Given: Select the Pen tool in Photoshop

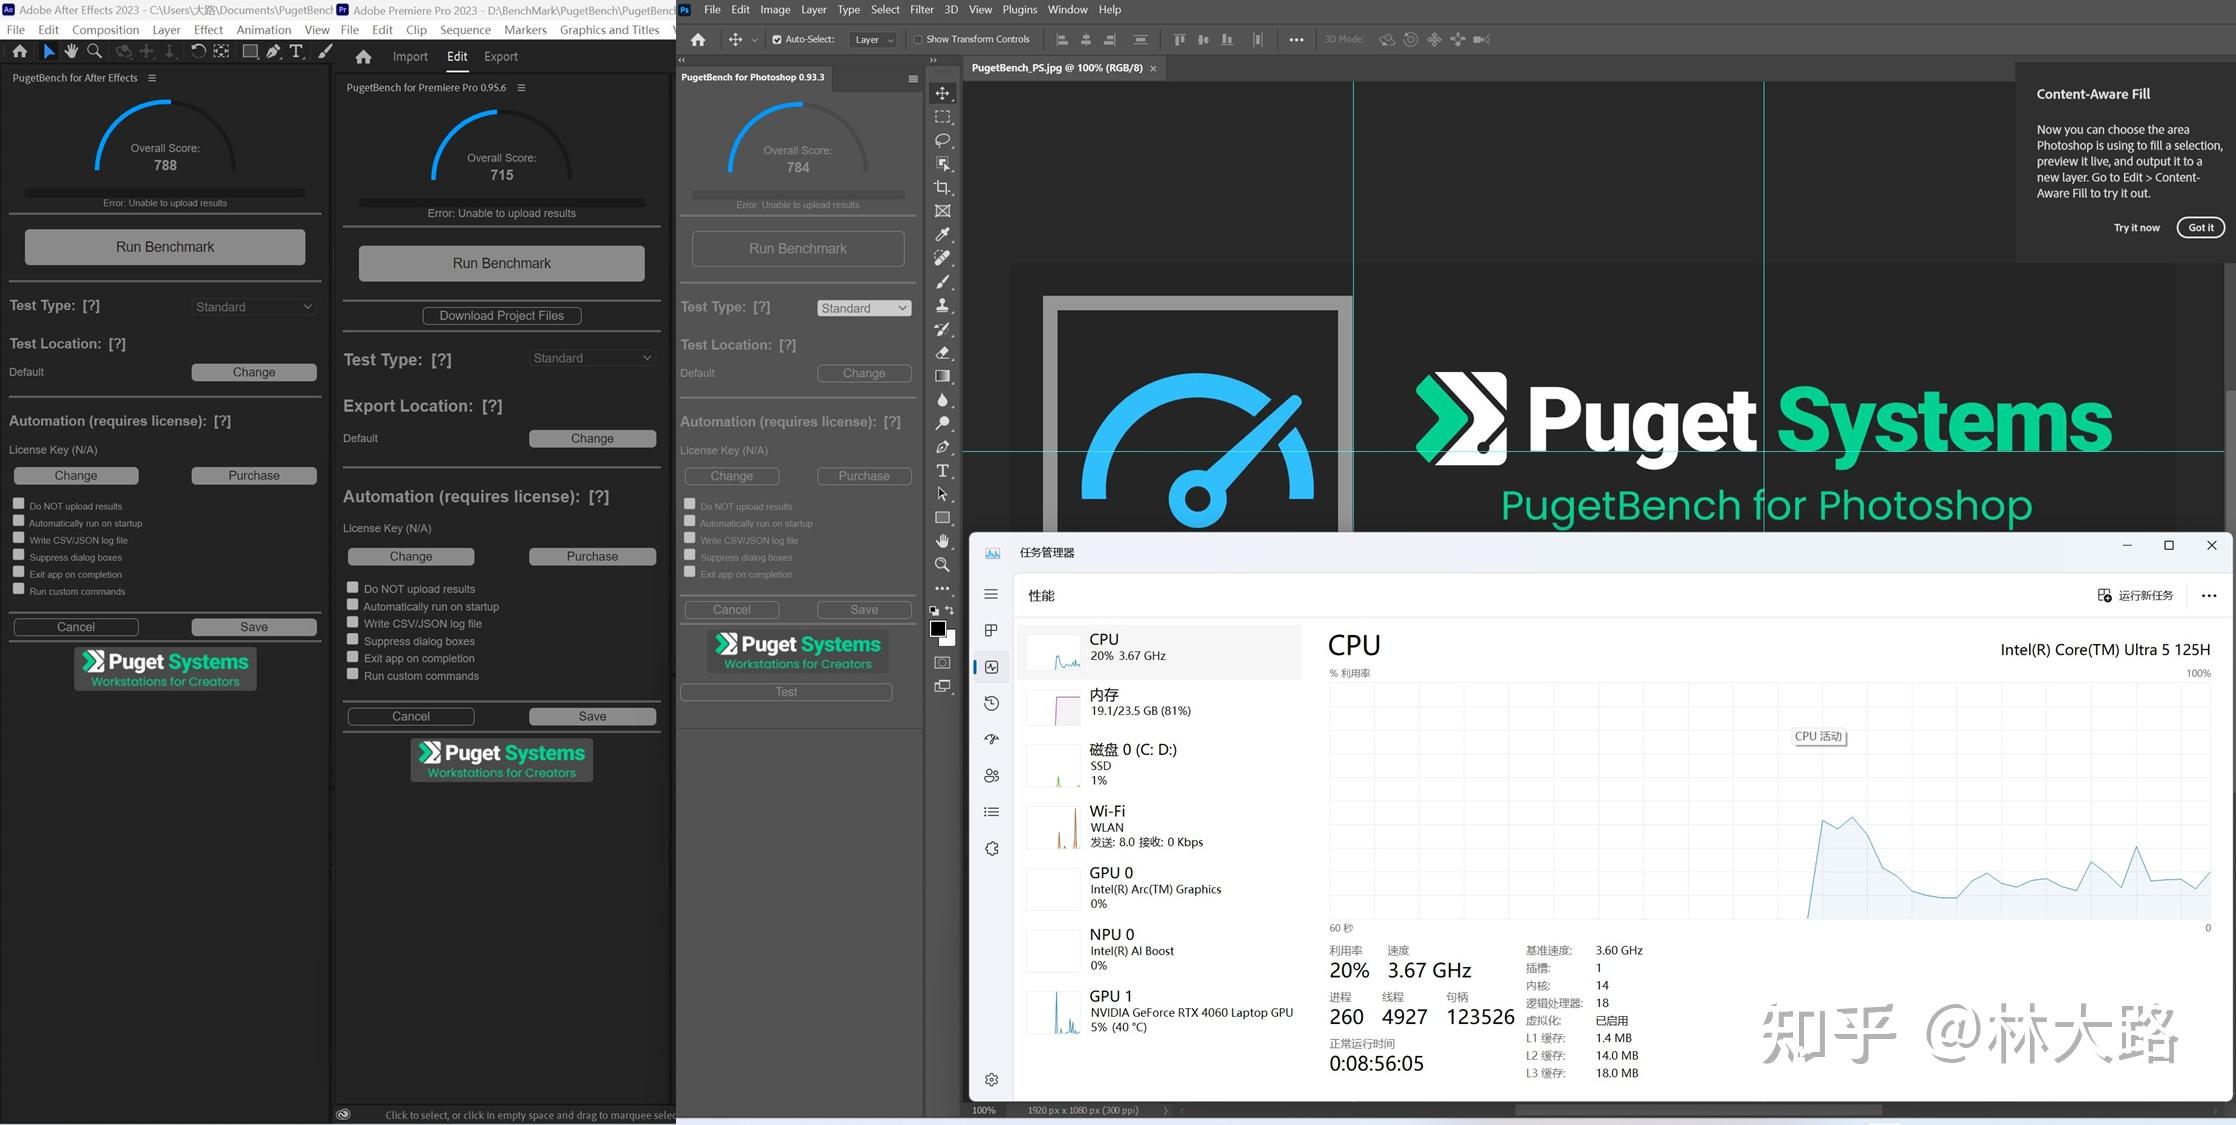Looking at the screenshot, I should (942, 447).
